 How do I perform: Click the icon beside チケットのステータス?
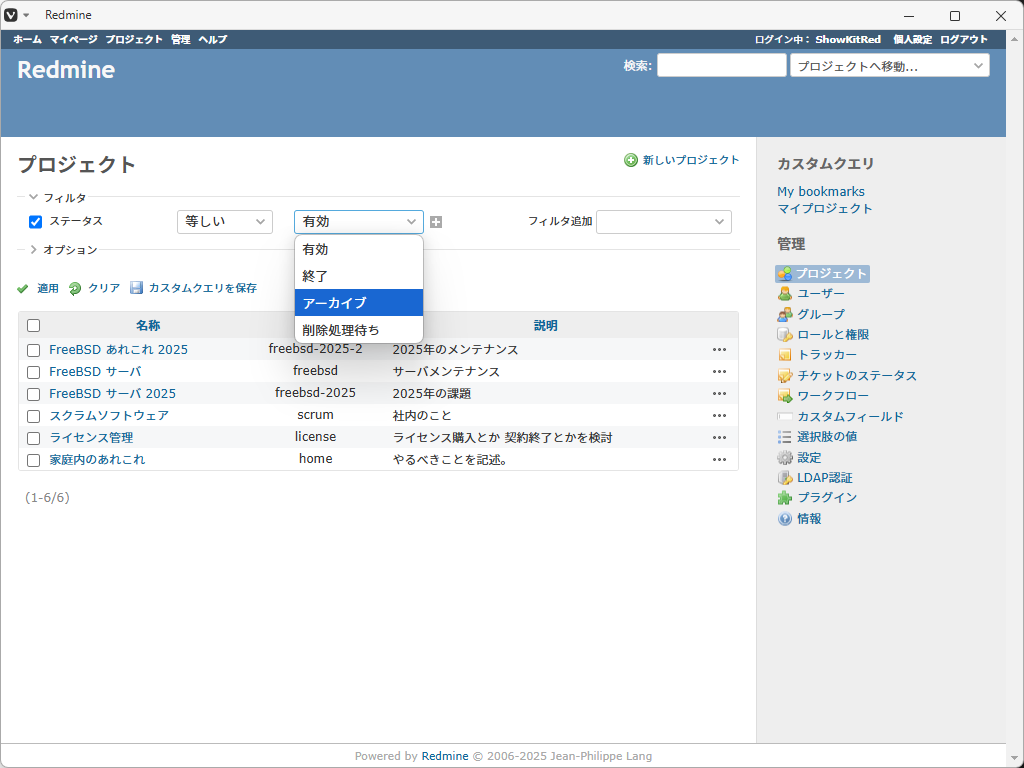tap(785, 376)
